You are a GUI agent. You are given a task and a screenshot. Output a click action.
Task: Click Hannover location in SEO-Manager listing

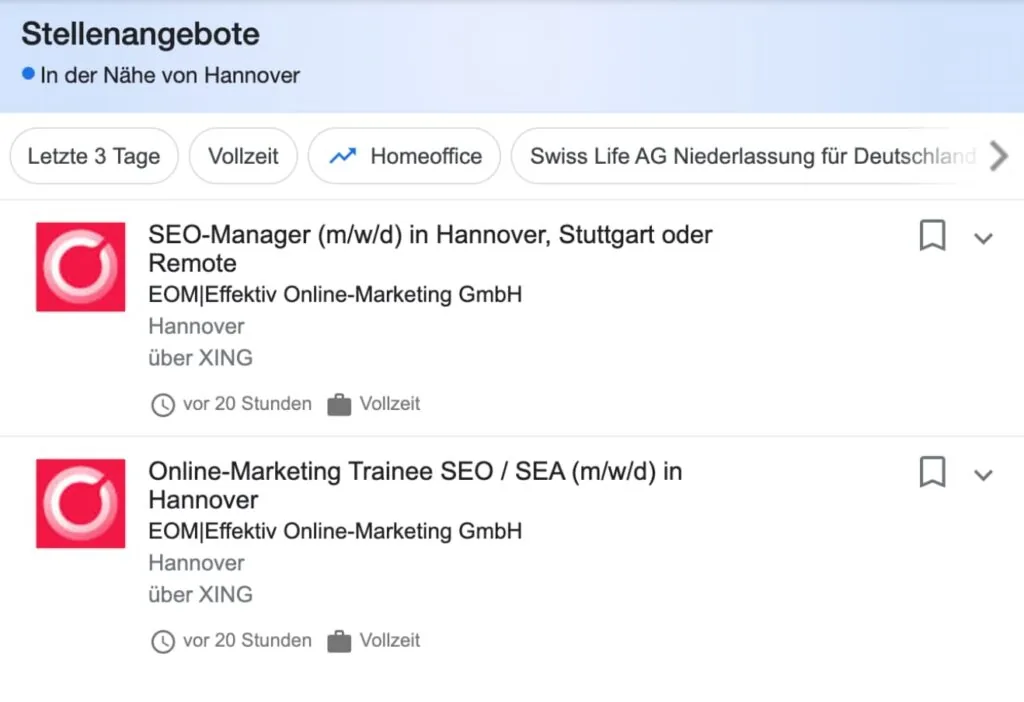click(197, 326)
